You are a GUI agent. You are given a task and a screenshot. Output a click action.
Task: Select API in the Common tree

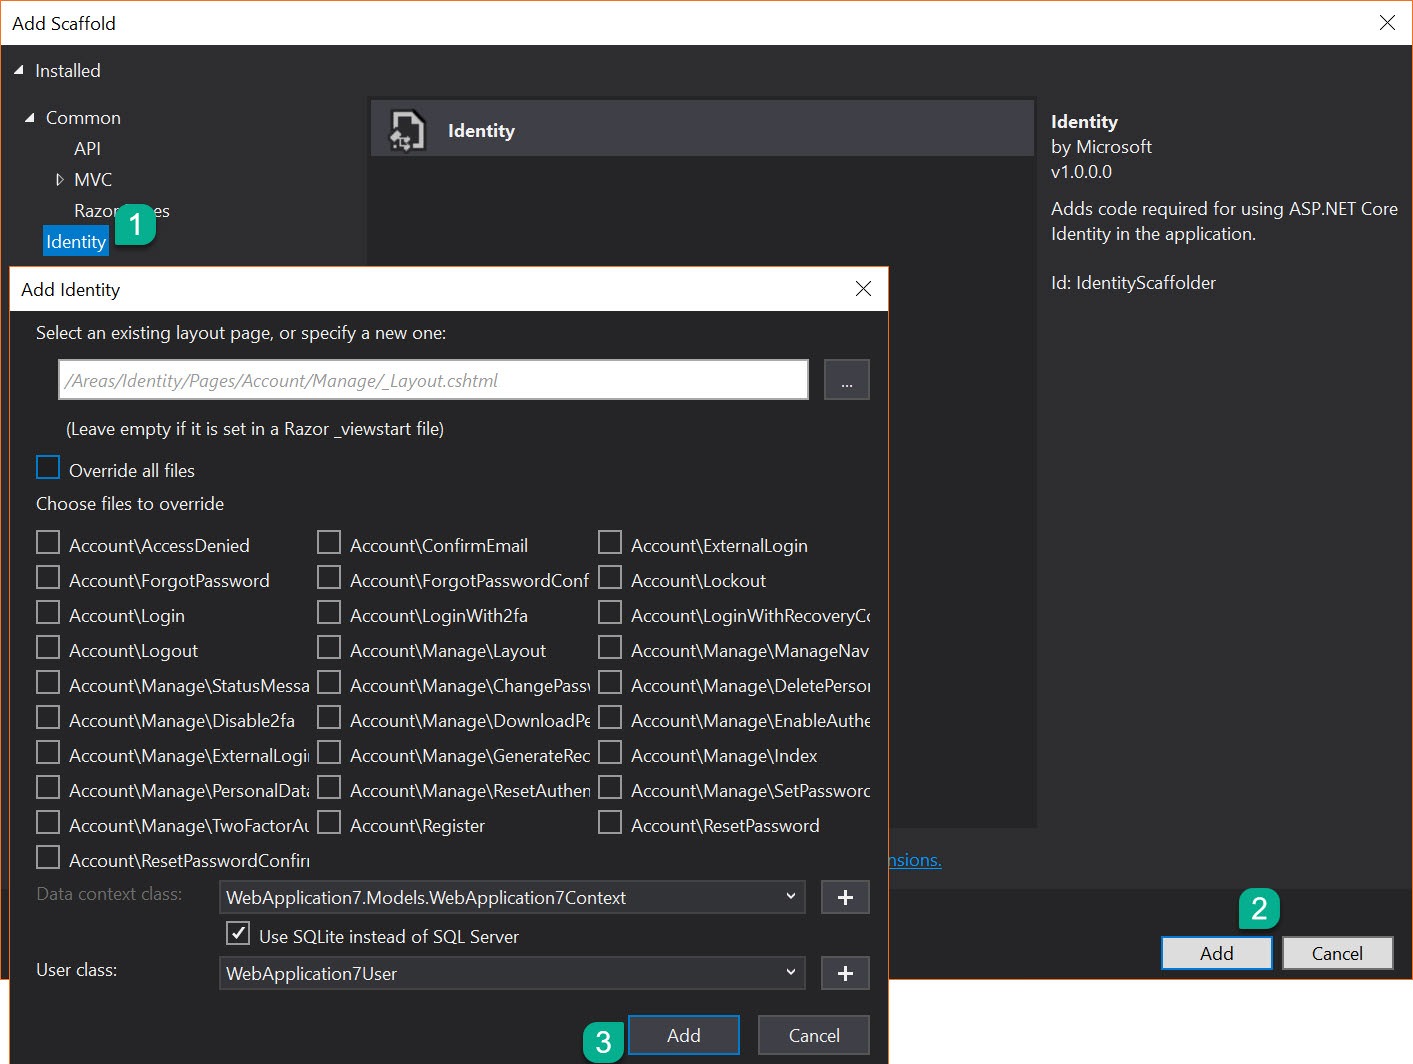(87, 149)
